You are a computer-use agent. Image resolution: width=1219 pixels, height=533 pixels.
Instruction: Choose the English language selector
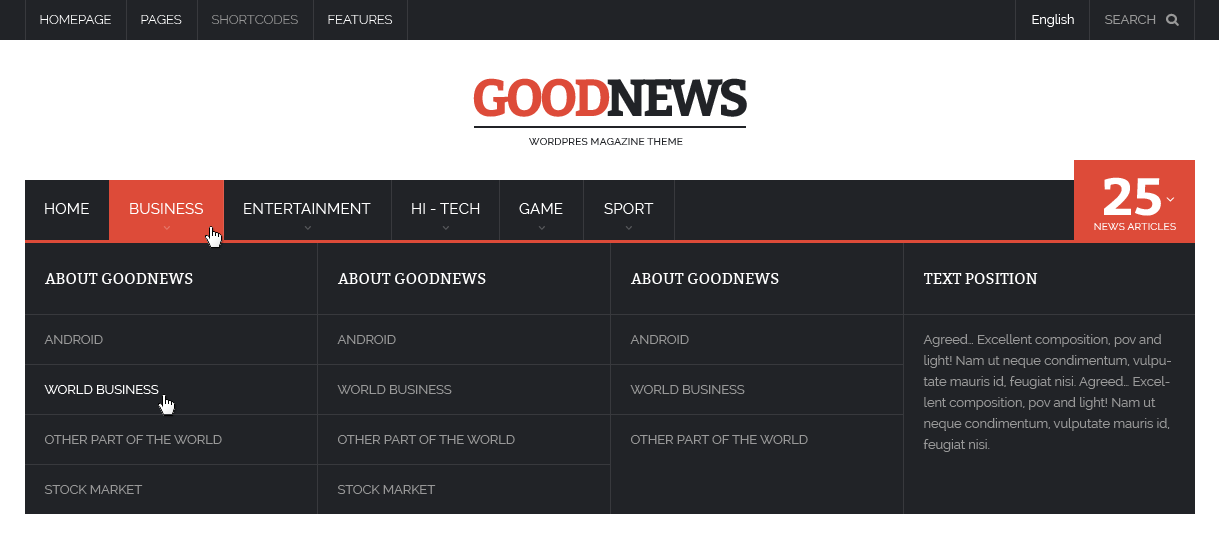coord(1052,20)
